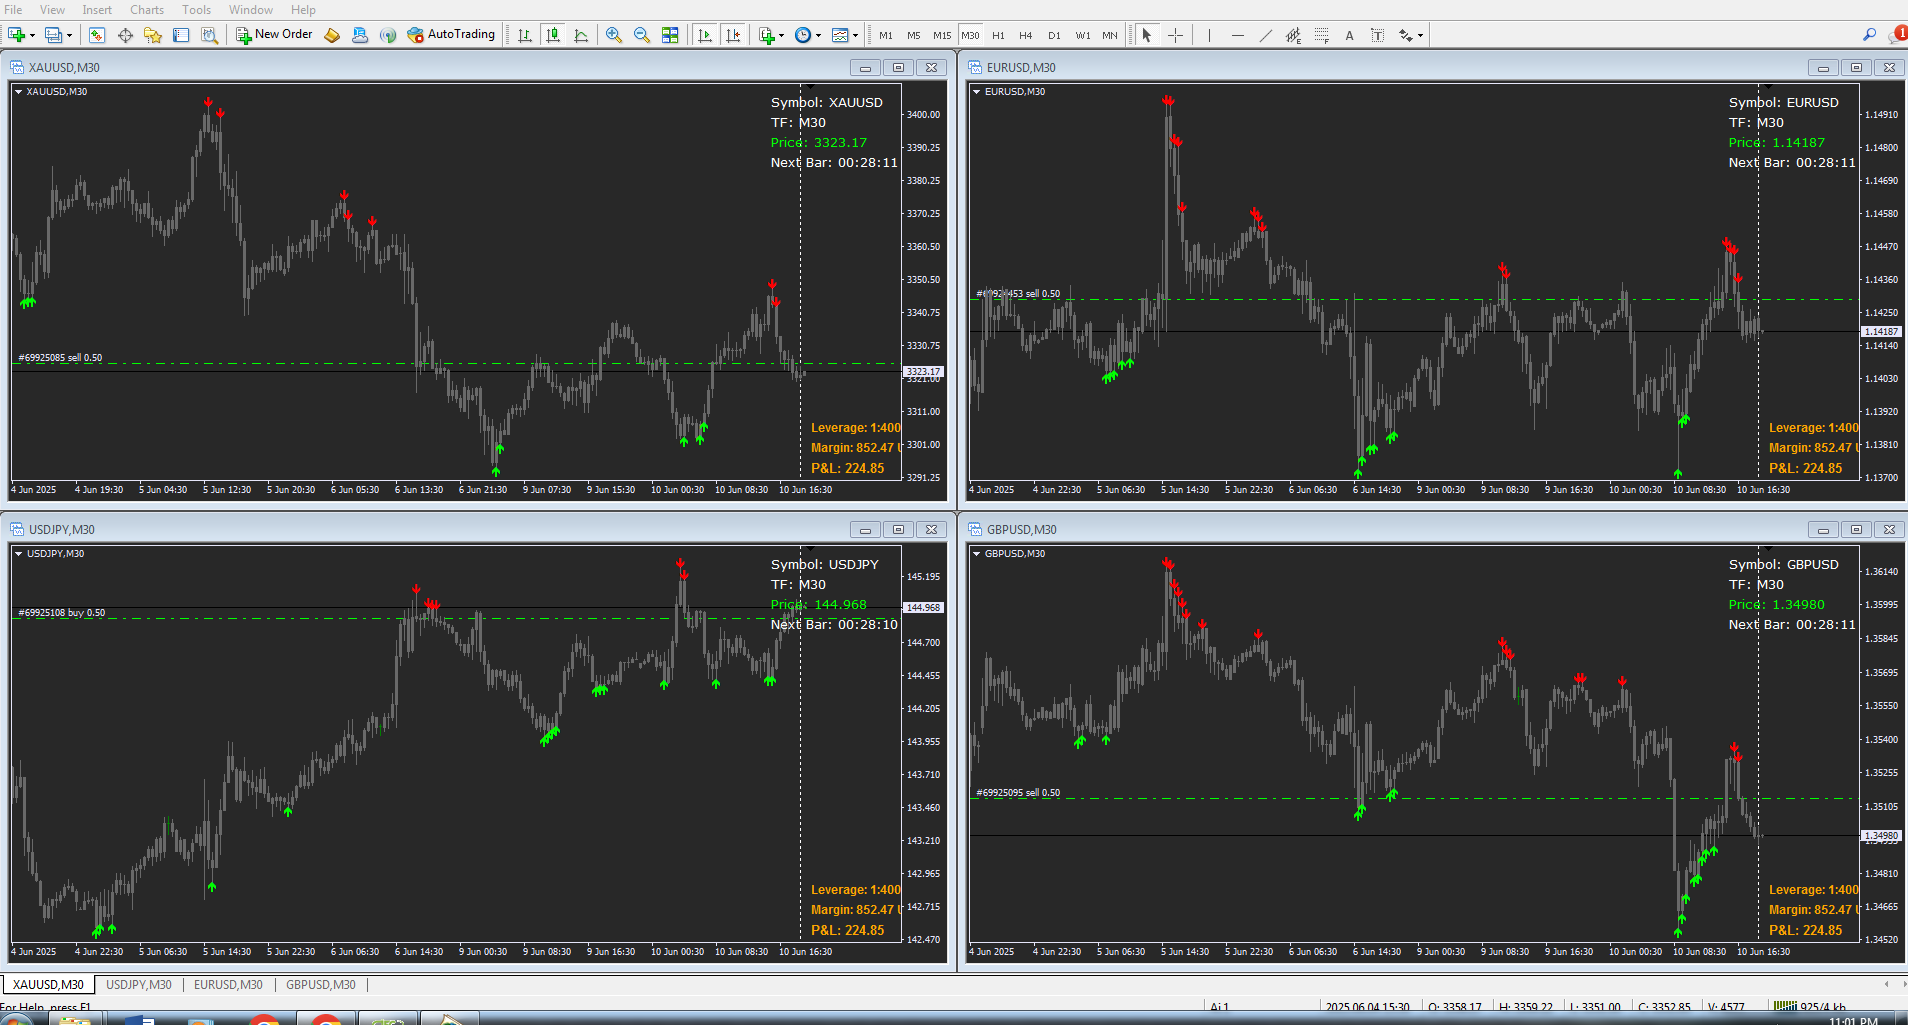Screen dimensions: 1908x1025
Task: Click the New Order button
Action: (x=274, y=35)
